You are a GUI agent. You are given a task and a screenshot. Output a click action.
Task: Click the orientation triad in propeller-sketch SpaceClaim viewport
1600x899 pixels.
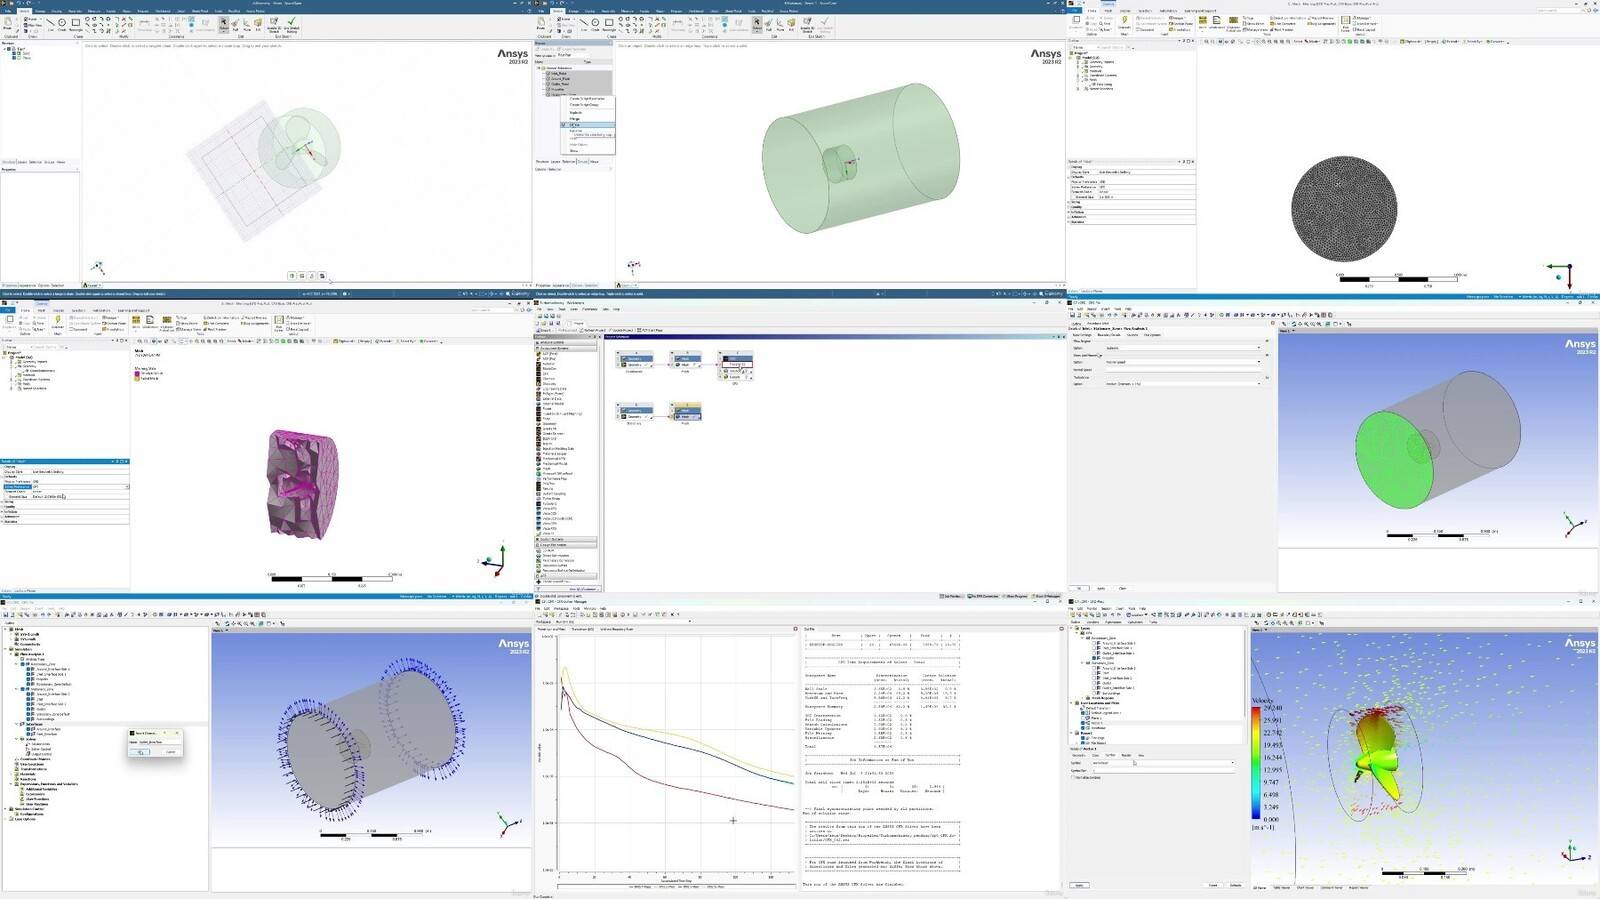97,267
